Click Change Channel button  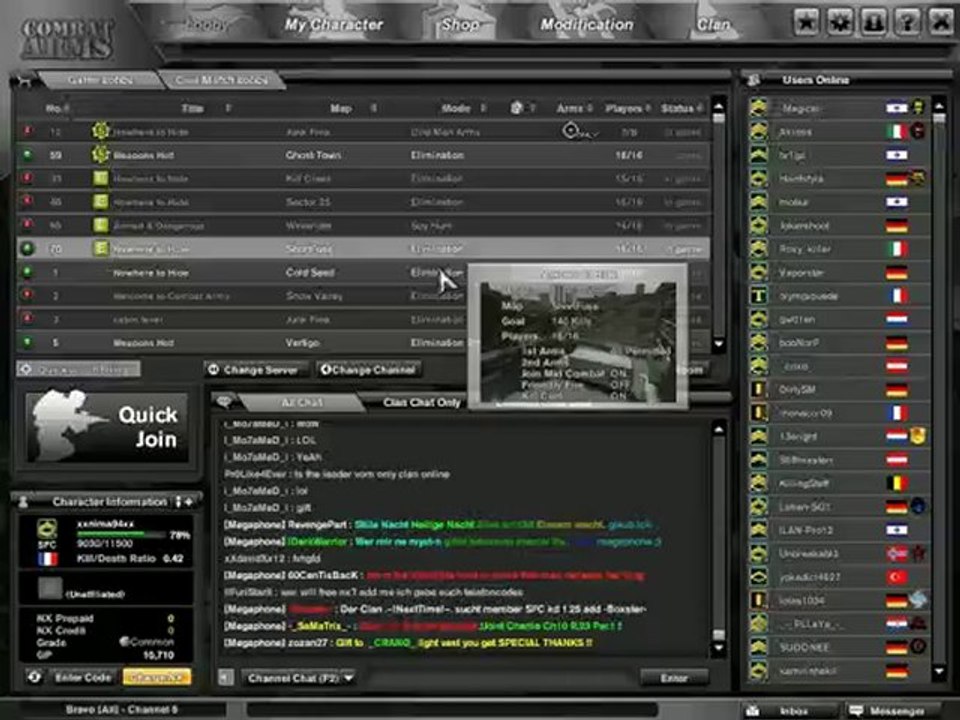pyautogui.click(x=369, y=369)
